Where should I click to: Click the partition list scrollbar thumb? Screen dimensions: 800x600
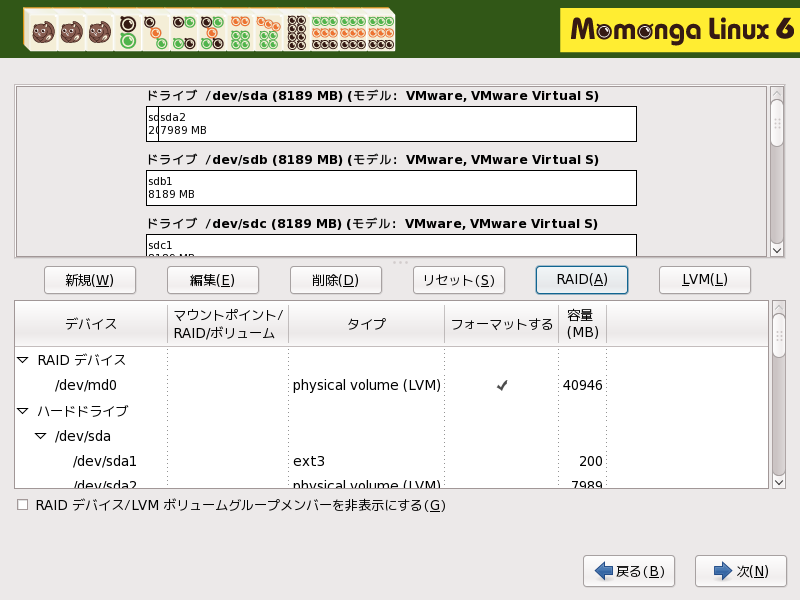[779, 336]
